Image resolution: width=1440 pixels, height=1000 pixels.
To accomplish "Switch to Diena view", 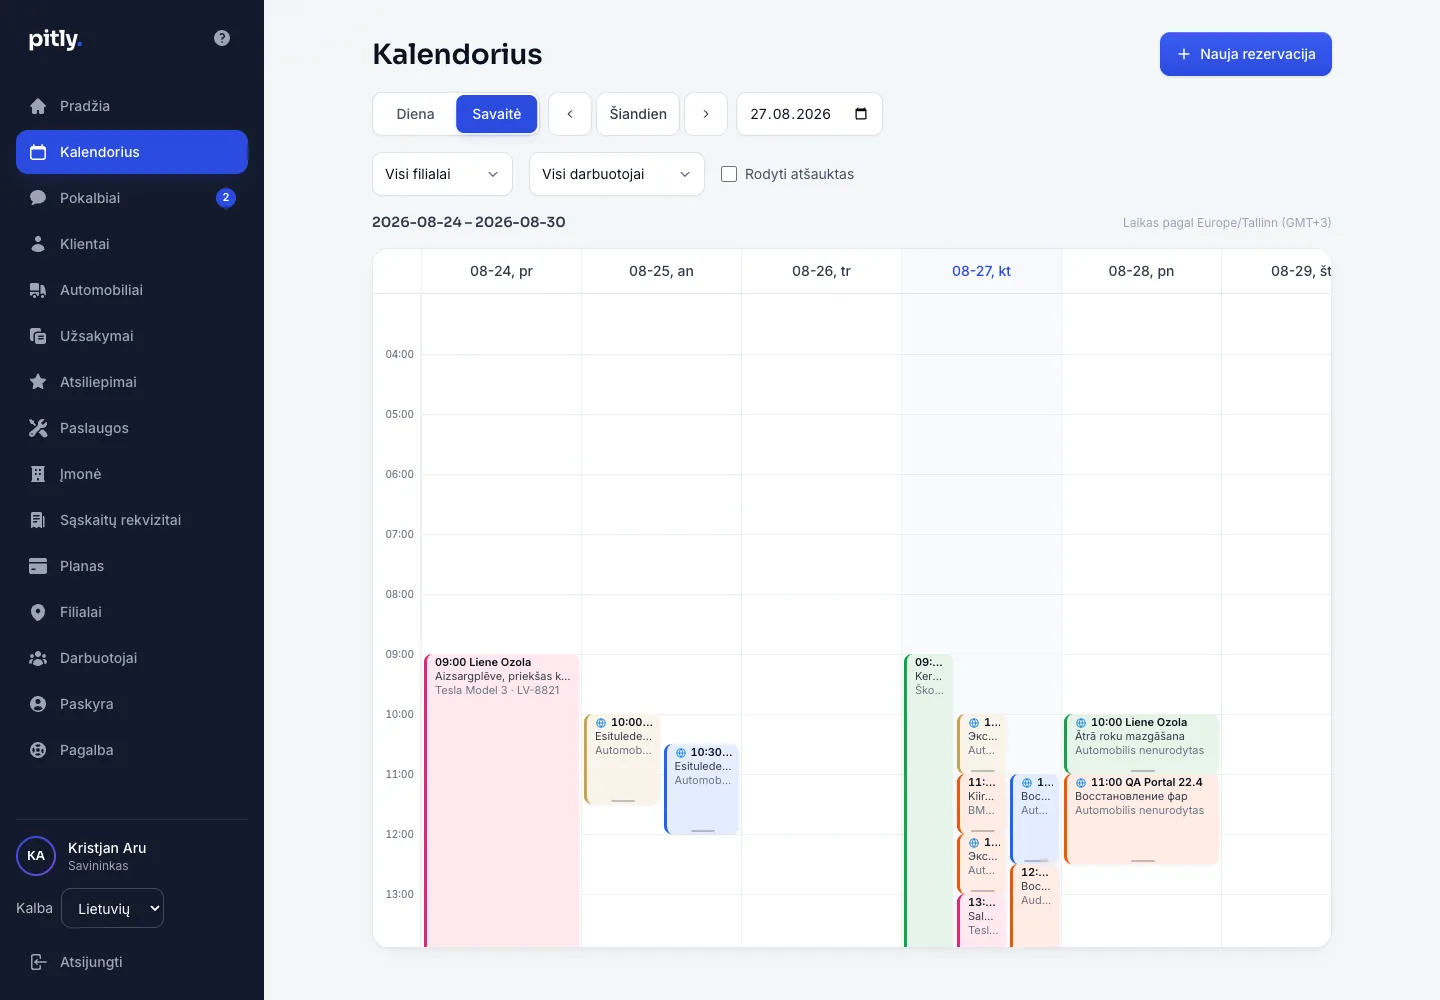I will pyautogui.click(x=415, y=114).
